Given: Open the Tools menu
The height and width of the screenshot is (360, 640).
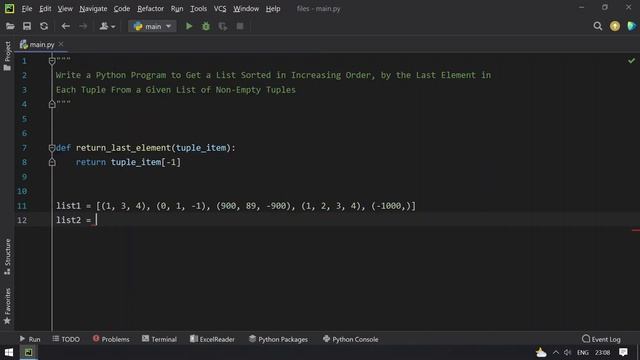Looking at the screenshot, I should (198, 9).
